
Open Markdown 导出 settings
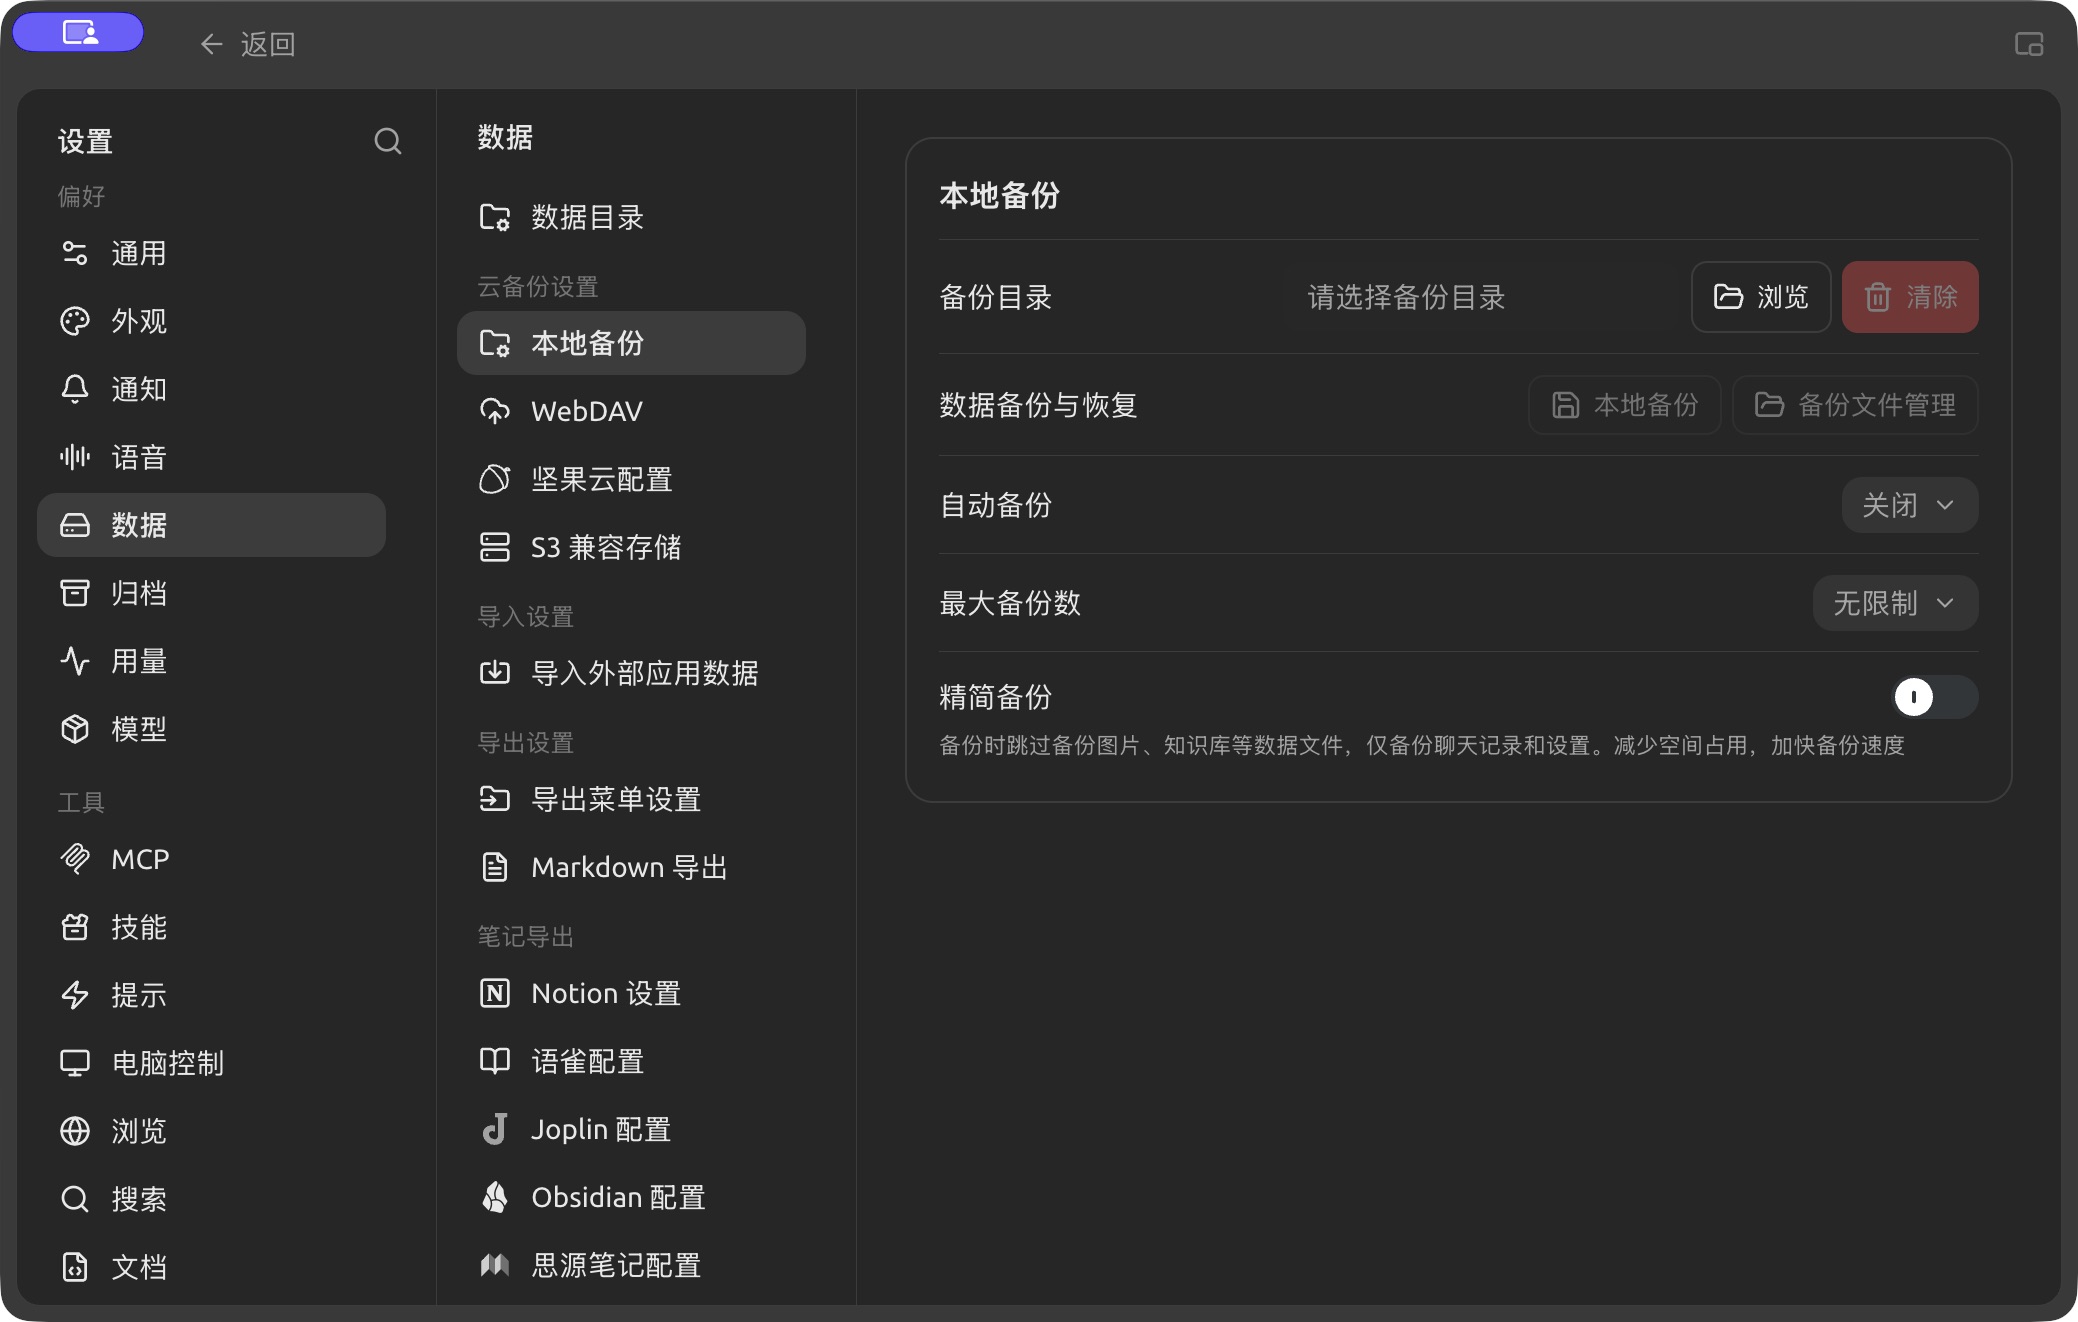pyautogui.click(x=631, y=867)
